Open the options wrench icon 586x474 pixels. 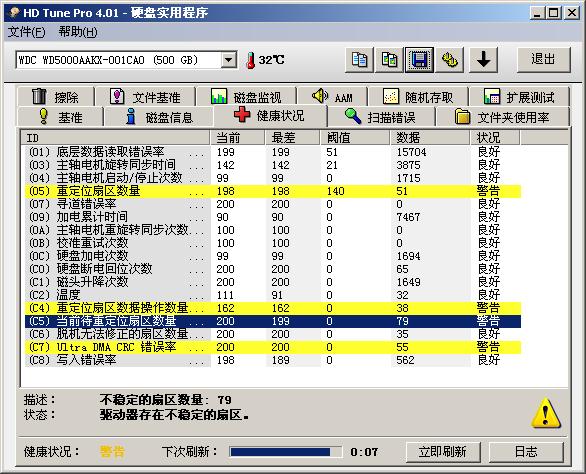(x=450, y=60)
